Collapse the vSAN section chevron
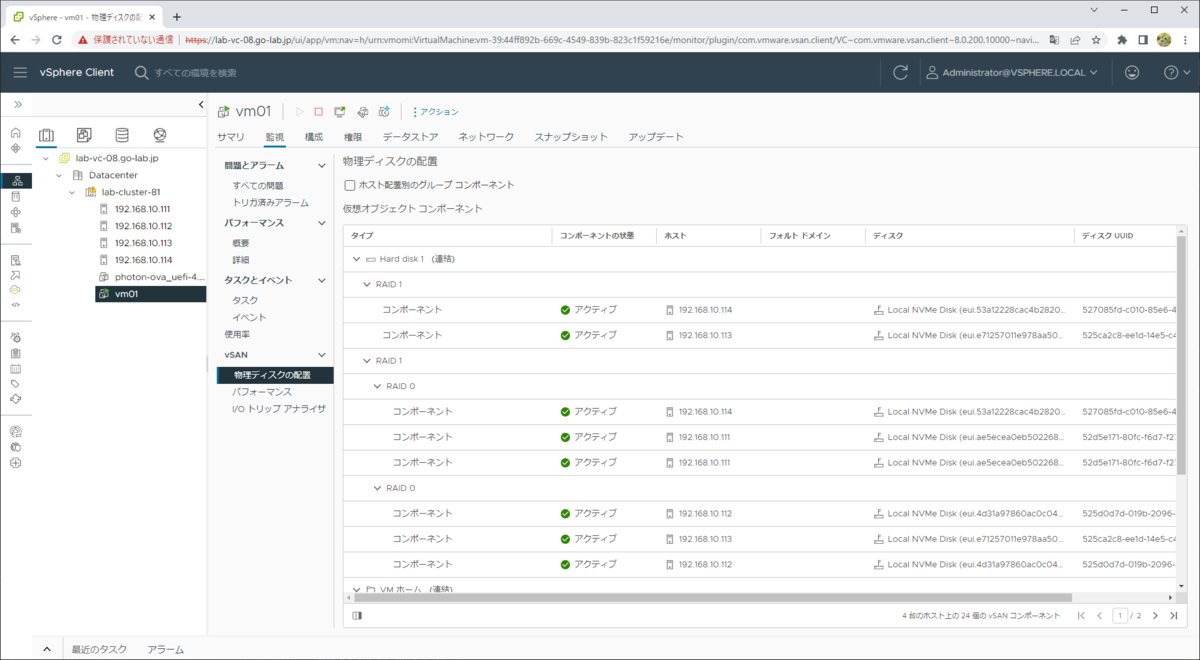 [322, 355]
